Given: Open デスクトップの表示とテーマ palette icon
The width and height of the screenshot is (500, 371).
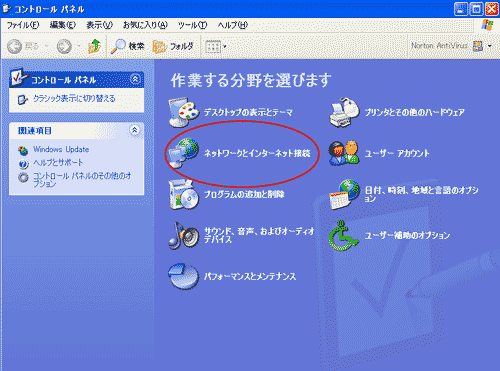Looking at the screenshot, I should [183, 112].
